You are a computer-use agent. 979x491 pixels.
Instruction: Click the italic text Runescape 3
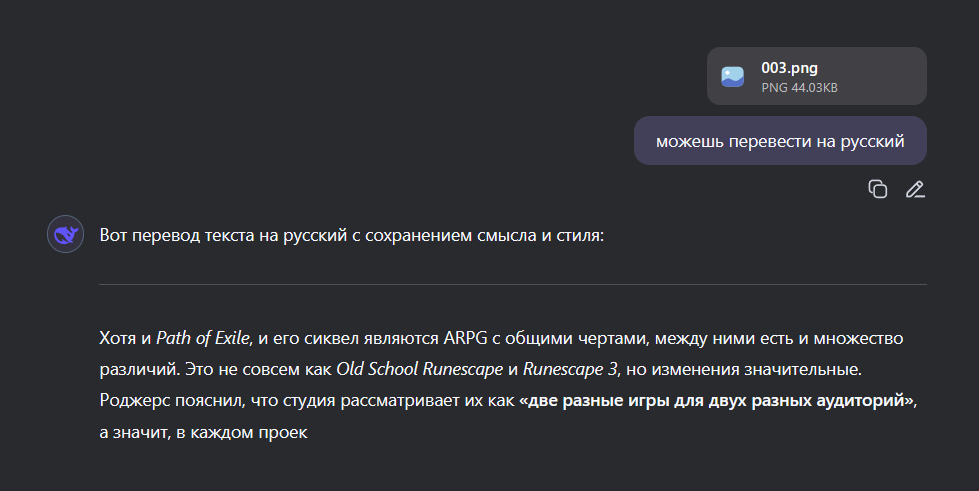point(570,369)
